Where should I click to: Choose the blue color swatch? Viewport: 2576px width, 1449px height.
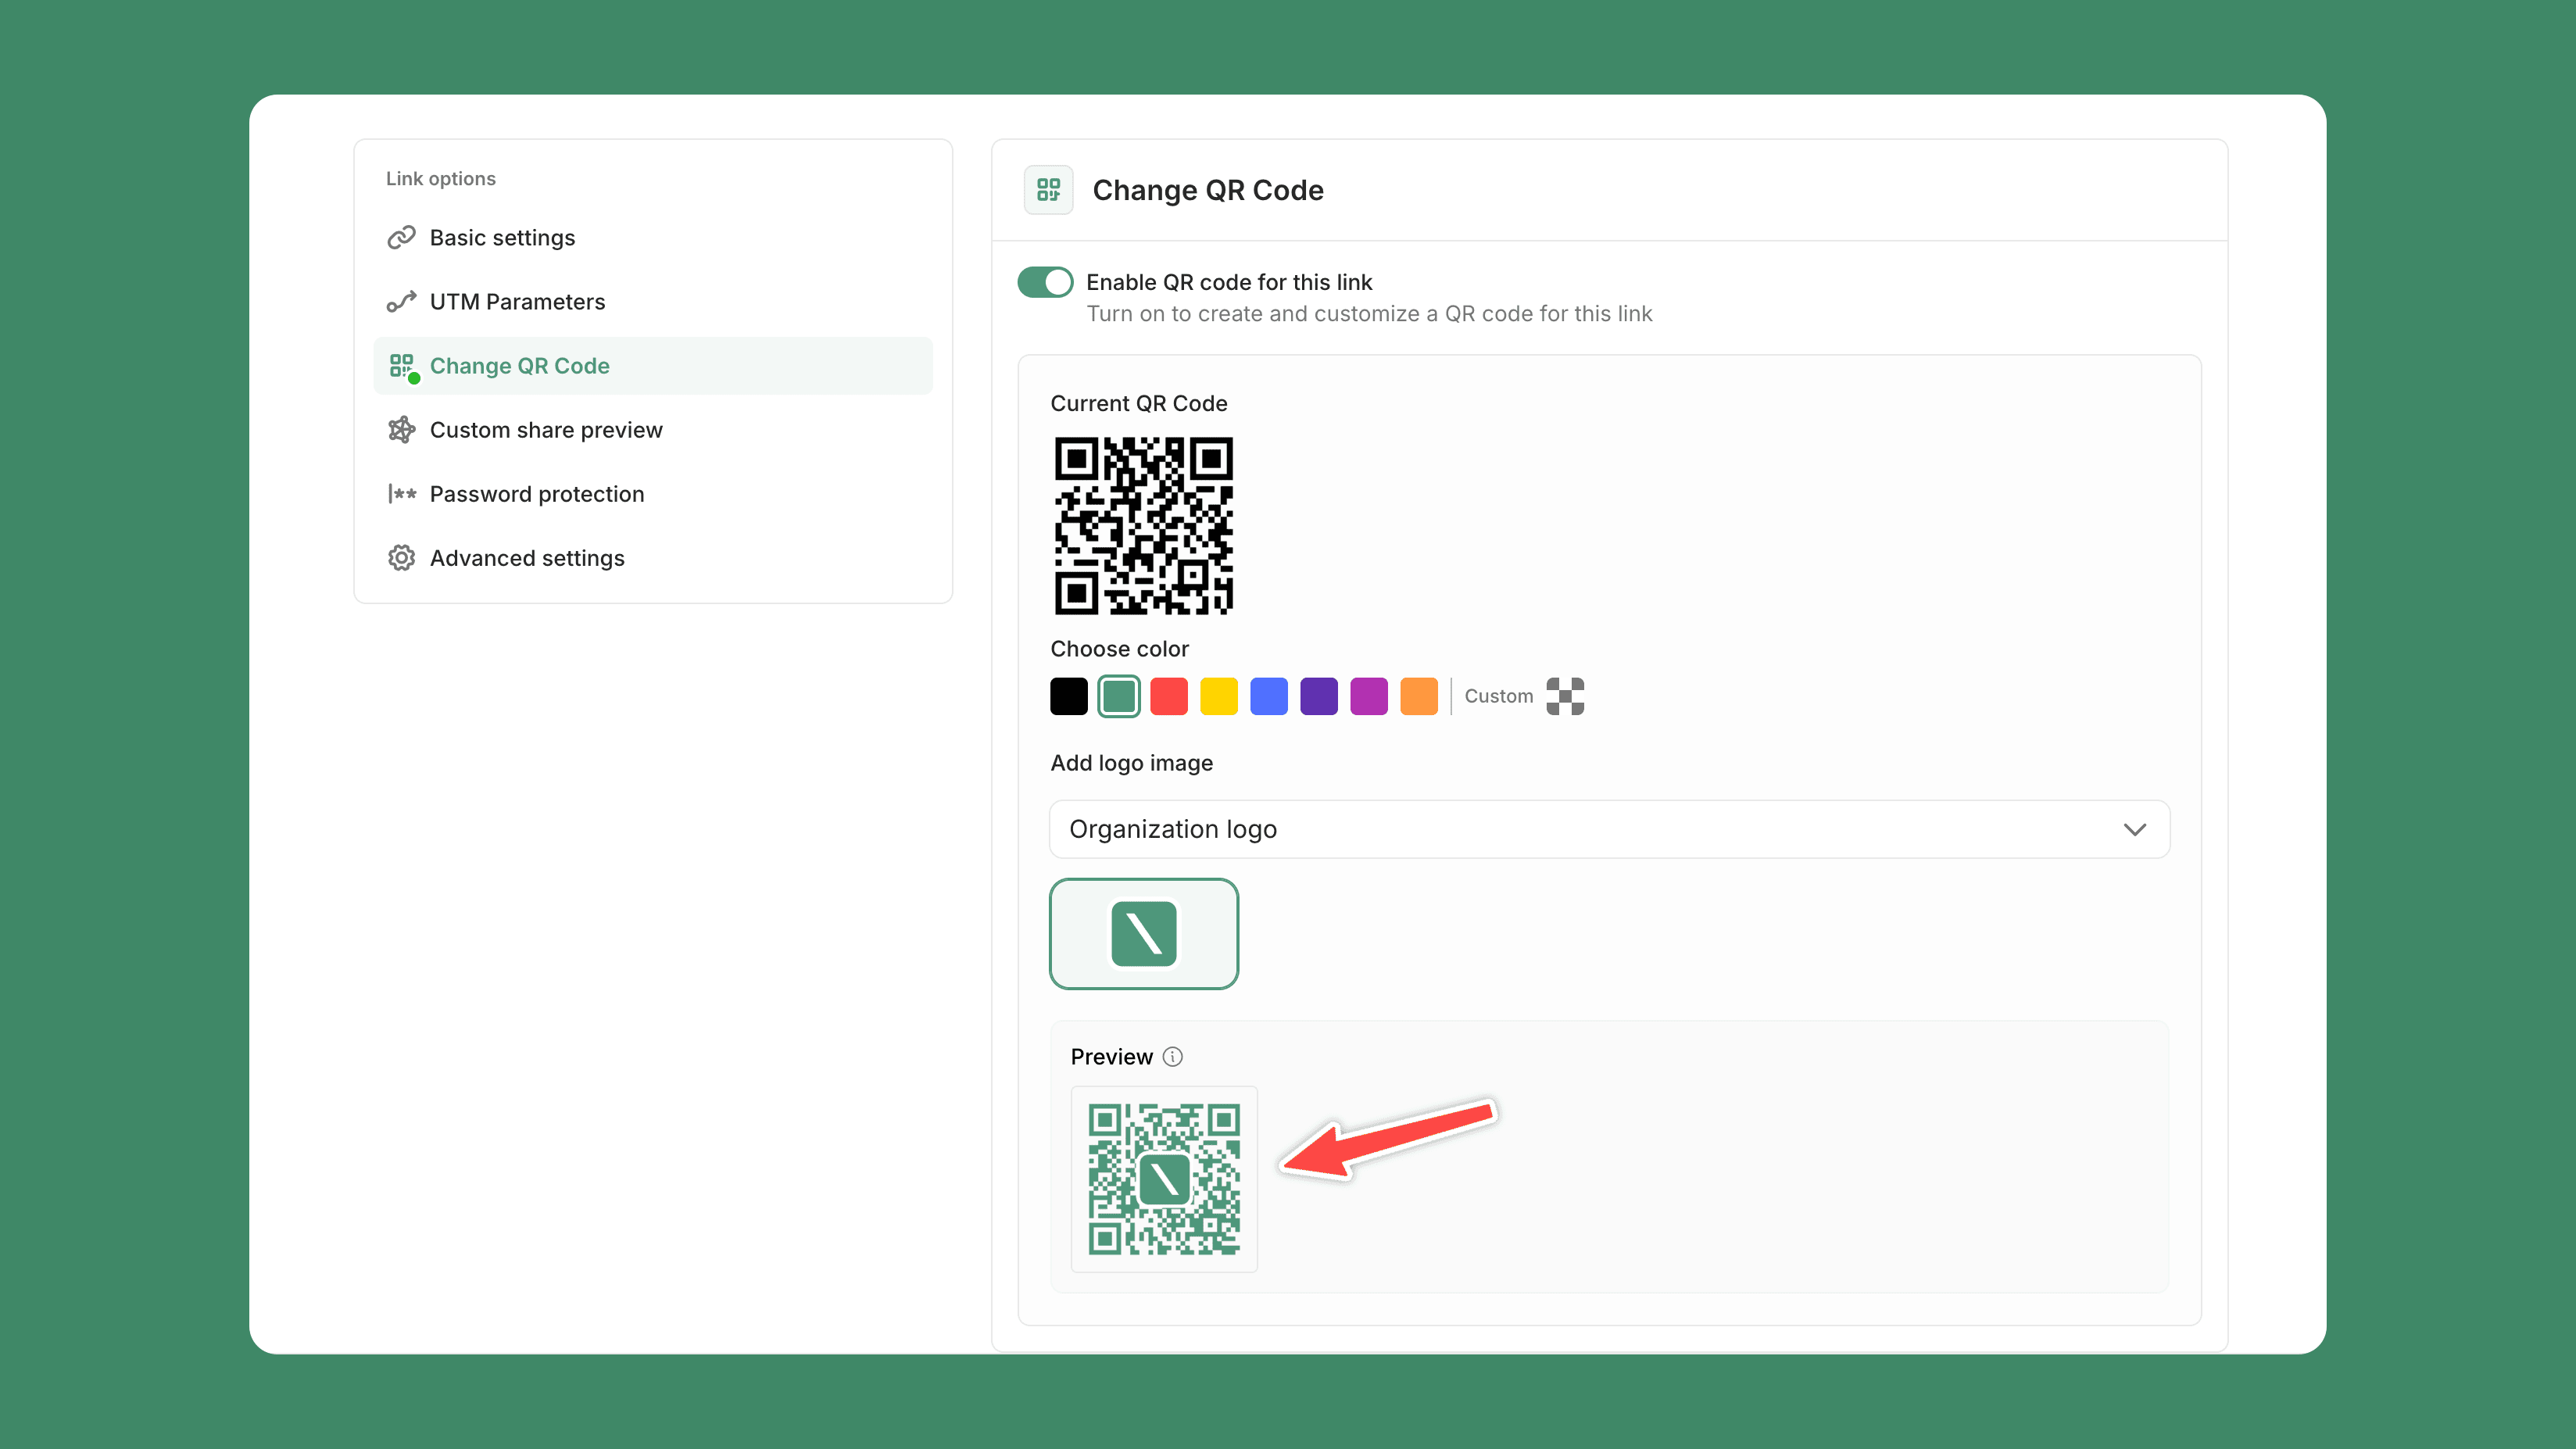pyautogui.click(x=1269, y=696)
